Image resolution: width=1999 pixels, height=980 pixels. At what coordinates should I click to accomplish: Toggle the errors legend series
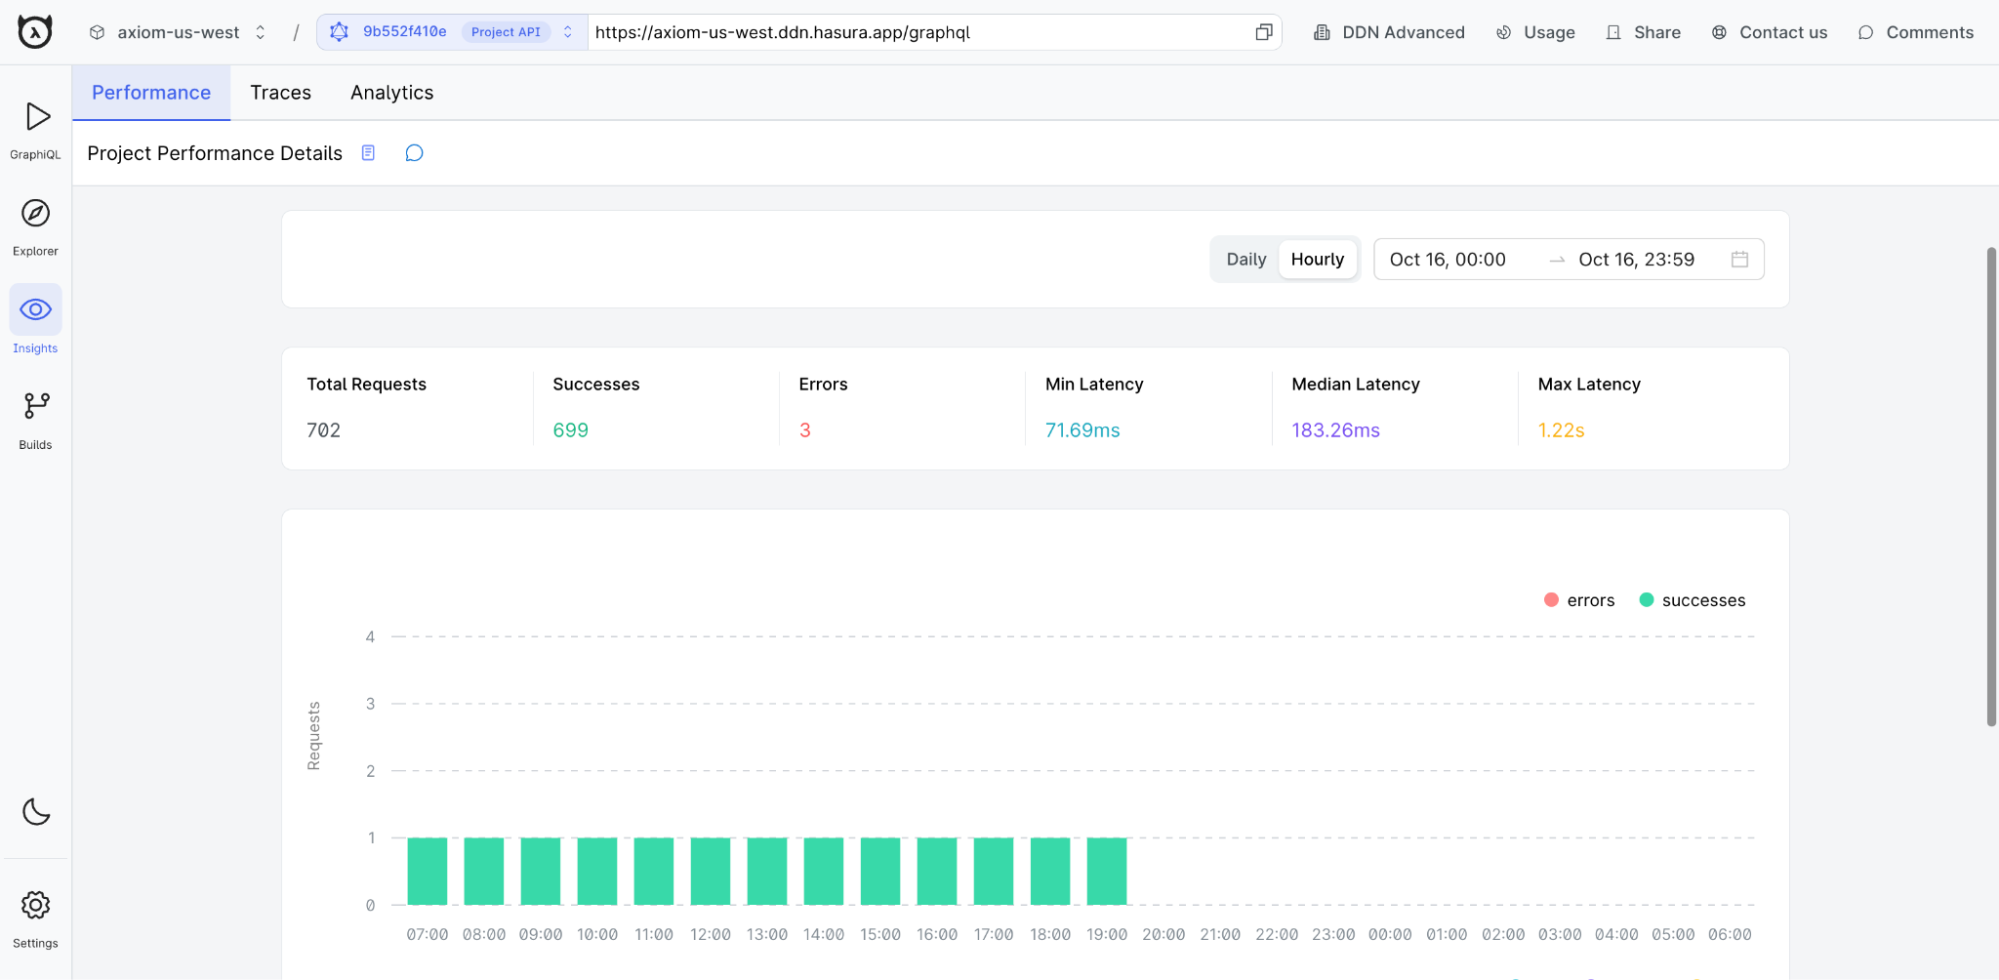click(1579, 600)
